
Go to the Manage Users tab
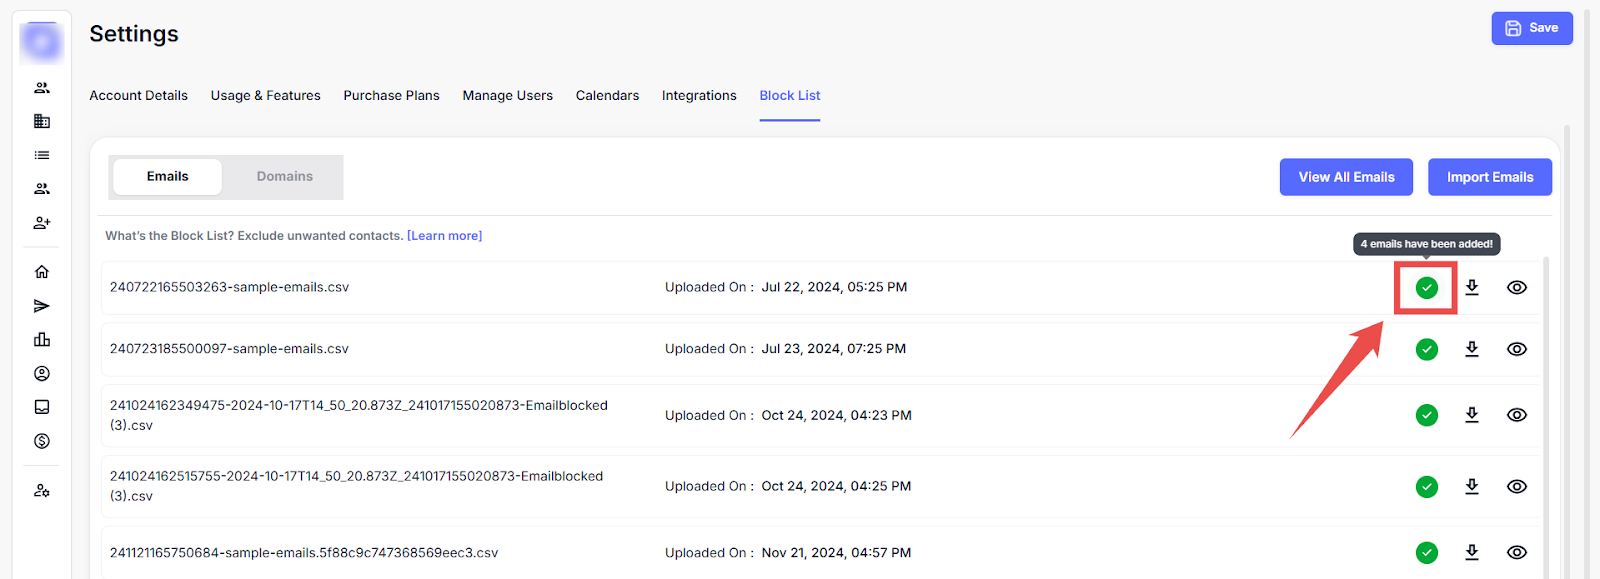point(507,96)
